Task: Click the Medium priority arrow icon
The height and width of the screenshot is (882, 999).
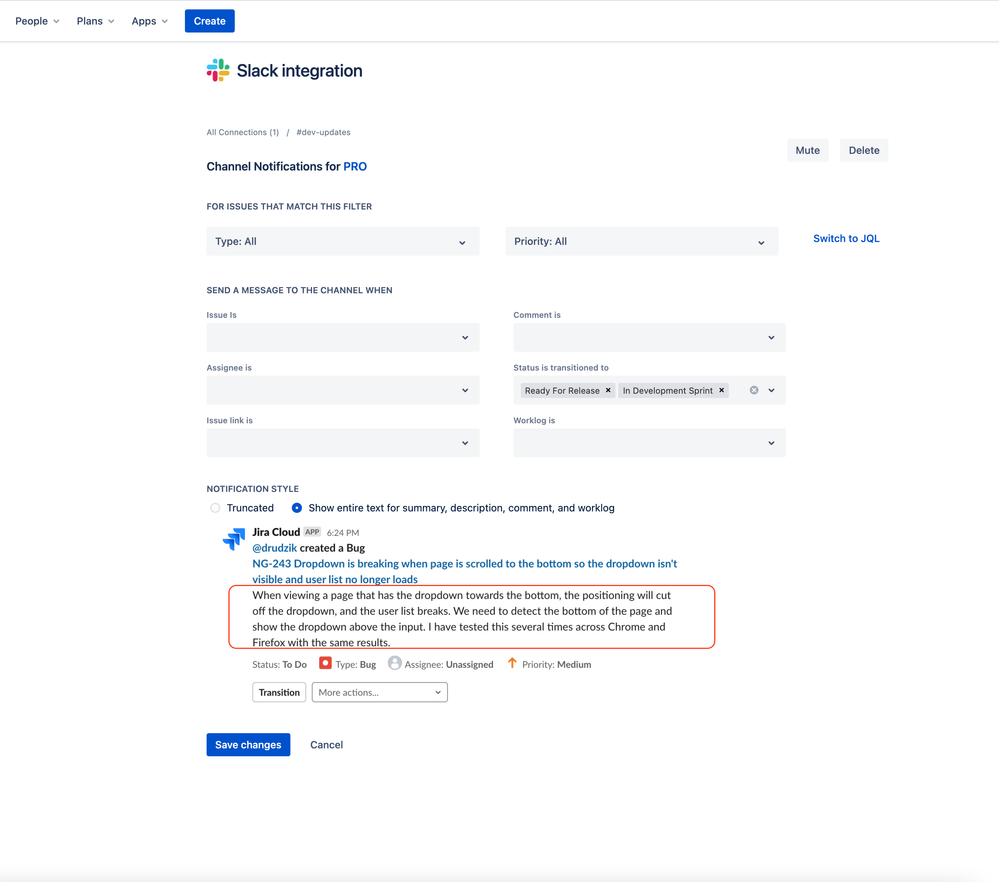Action: click(x=512, y=663)
